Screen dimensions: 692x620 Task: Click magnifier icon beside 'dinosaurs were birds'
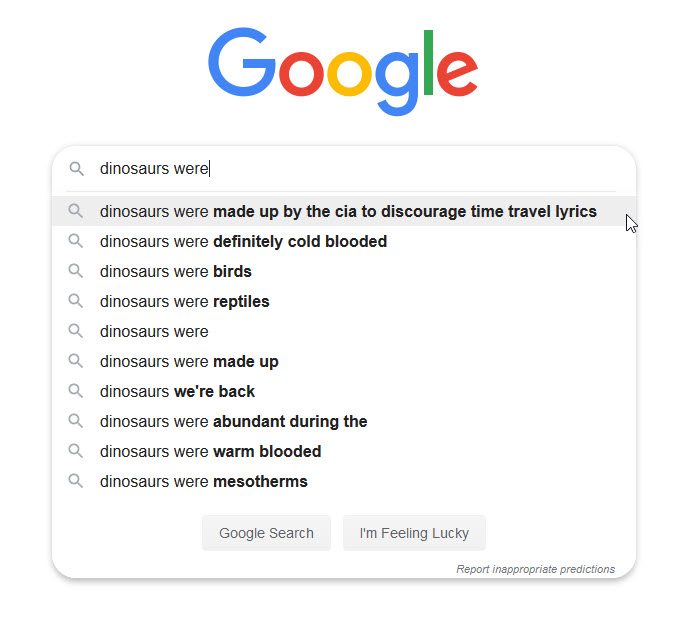pos(76,271)
